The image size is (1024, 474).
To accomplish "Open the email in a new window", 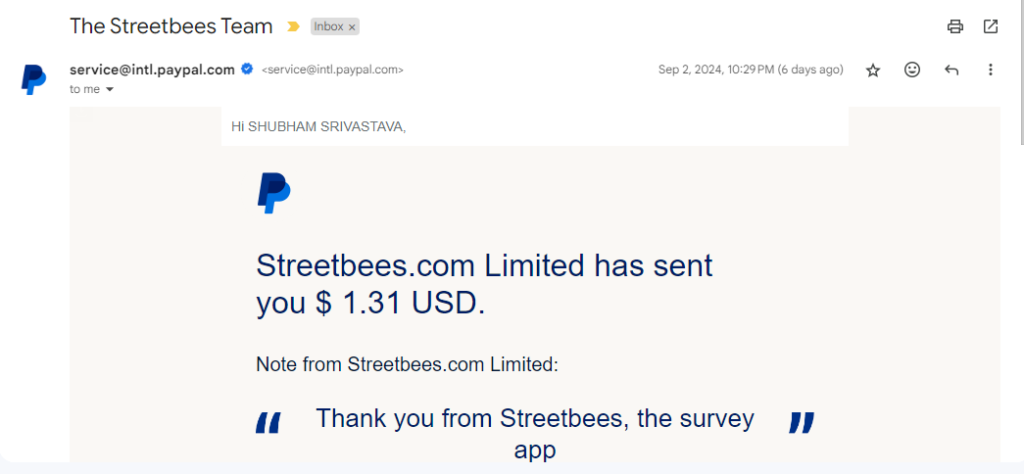I will 991,26.
